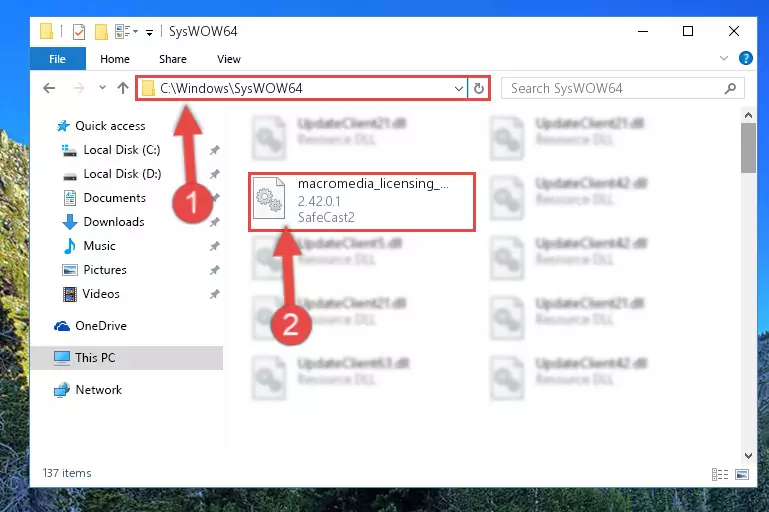Click the OneDrive cloud icon
Viewport: 769px width, 512px height.
62,326
